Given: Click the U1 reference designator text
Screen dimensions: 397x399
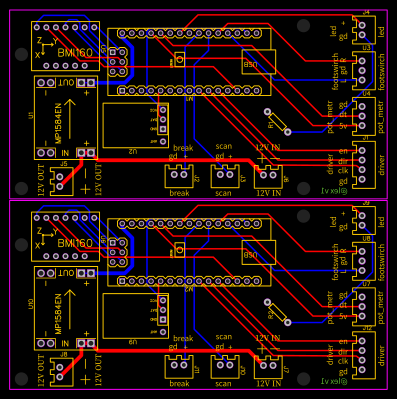Looking at the screenshot, I should point(31,115).
